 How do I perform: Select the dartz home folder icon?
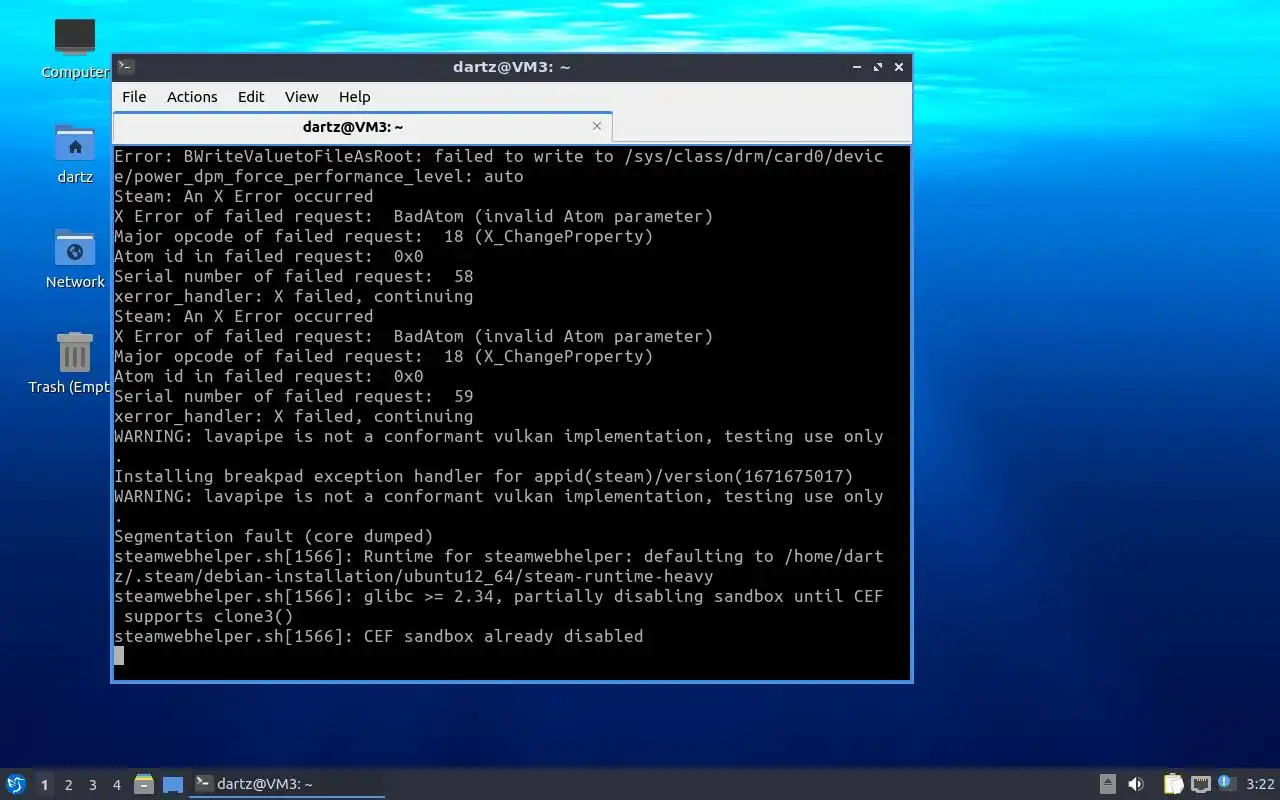click(x=75, y=153)
